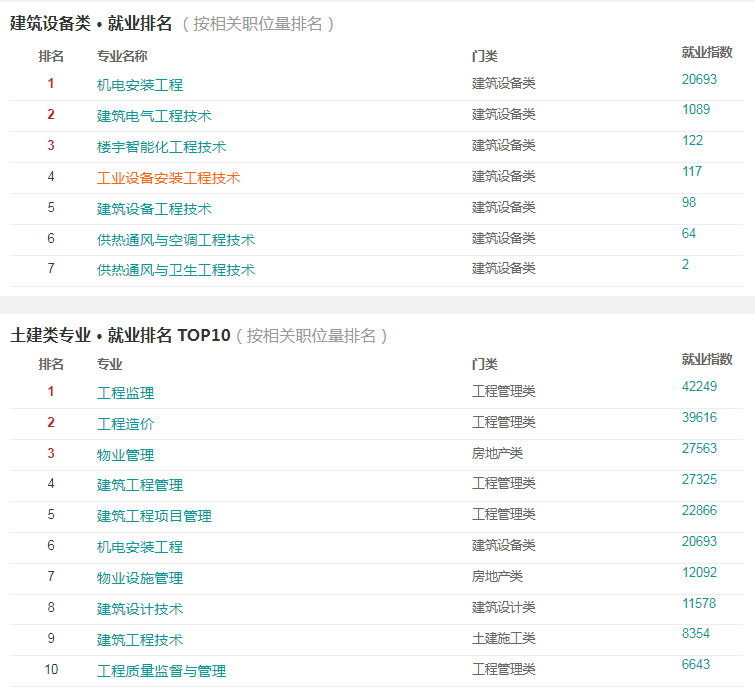Click the index value 22866
The image size is (755, 692).
[x=699, y=510]
